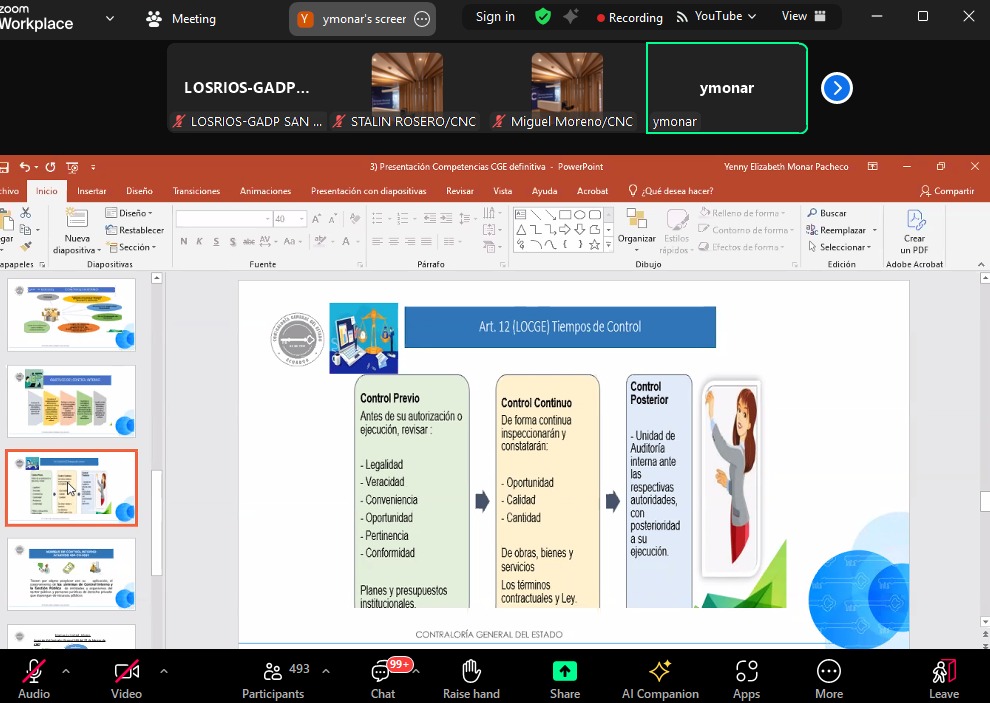This screenshot has height=703, width=990.
Task: Click the green Share screen icon
Action: 565,672
